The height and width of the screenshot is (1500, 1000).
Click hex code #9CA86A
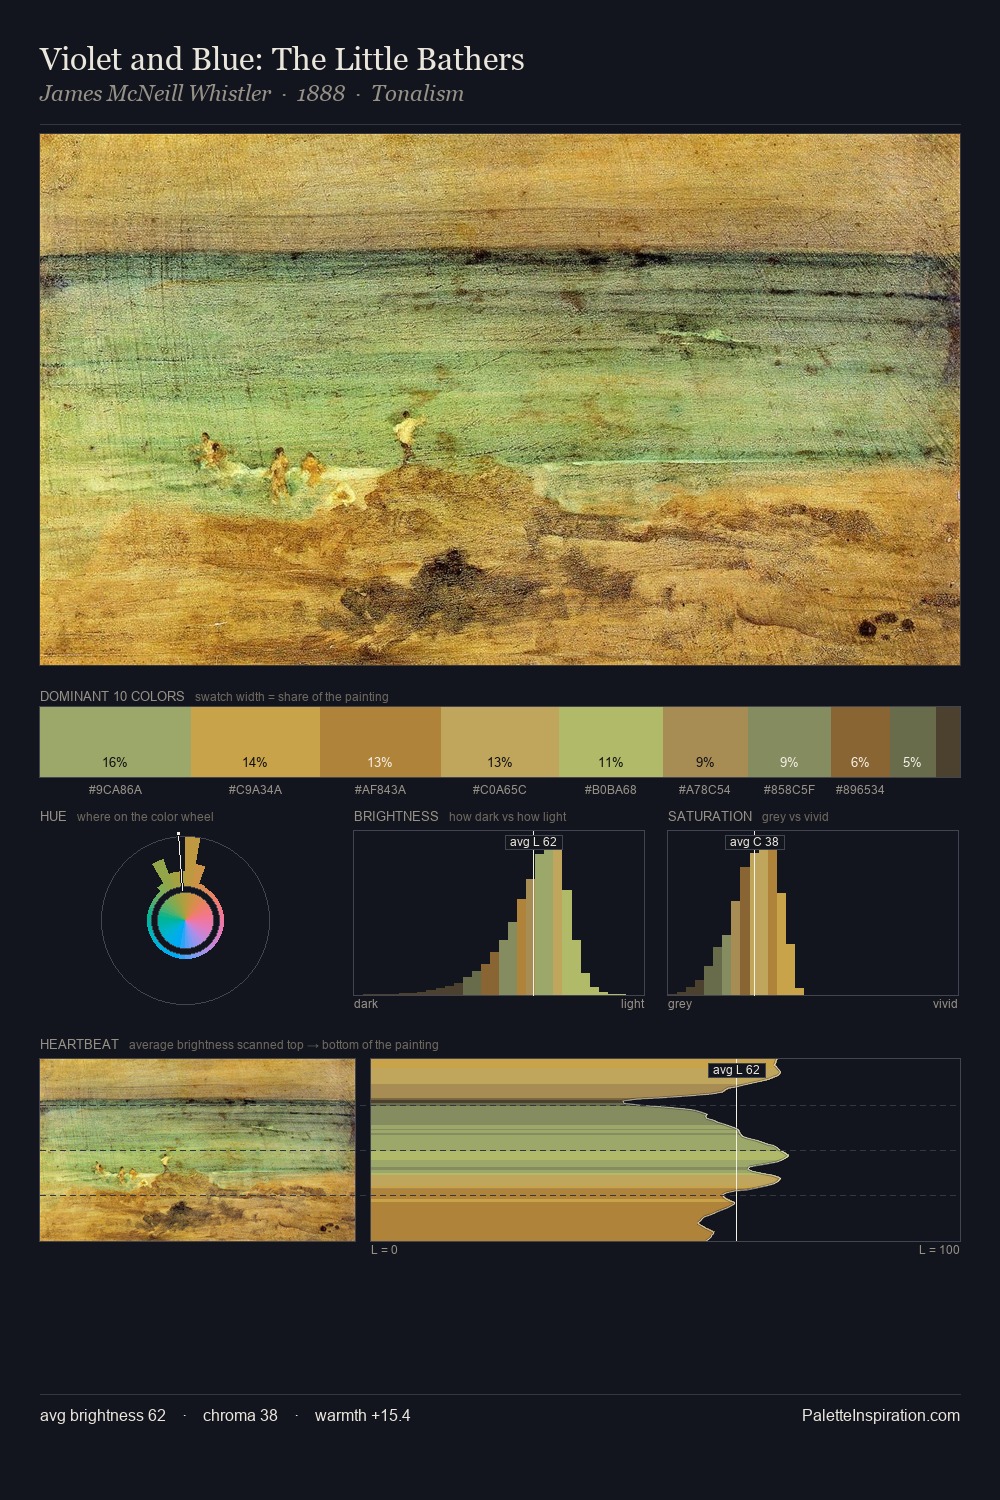click(115, 790)
